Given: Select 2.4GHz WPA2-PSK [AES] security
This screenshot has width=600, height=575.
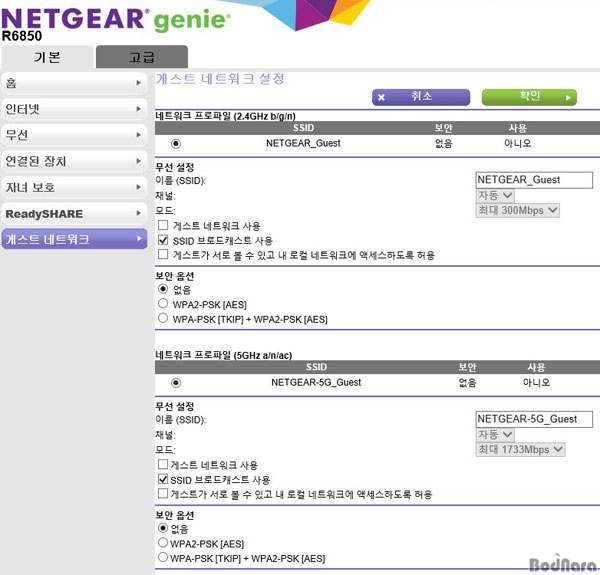Looking at the screenshot, I should [163, 303].
